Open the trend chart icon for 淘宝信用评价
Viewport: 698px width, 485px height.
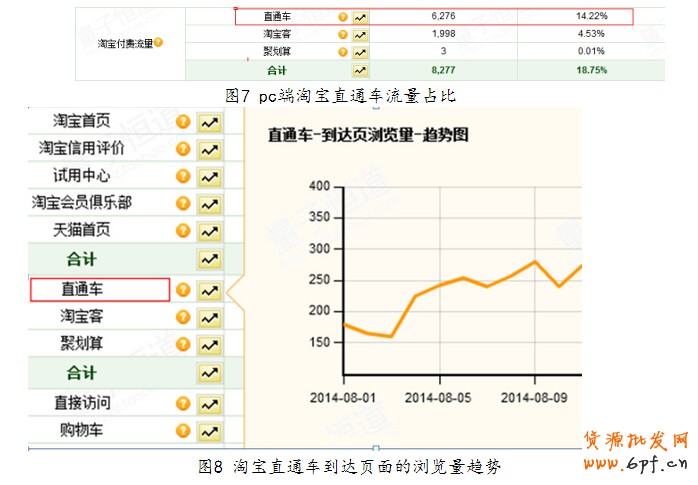tap(208, 149)
